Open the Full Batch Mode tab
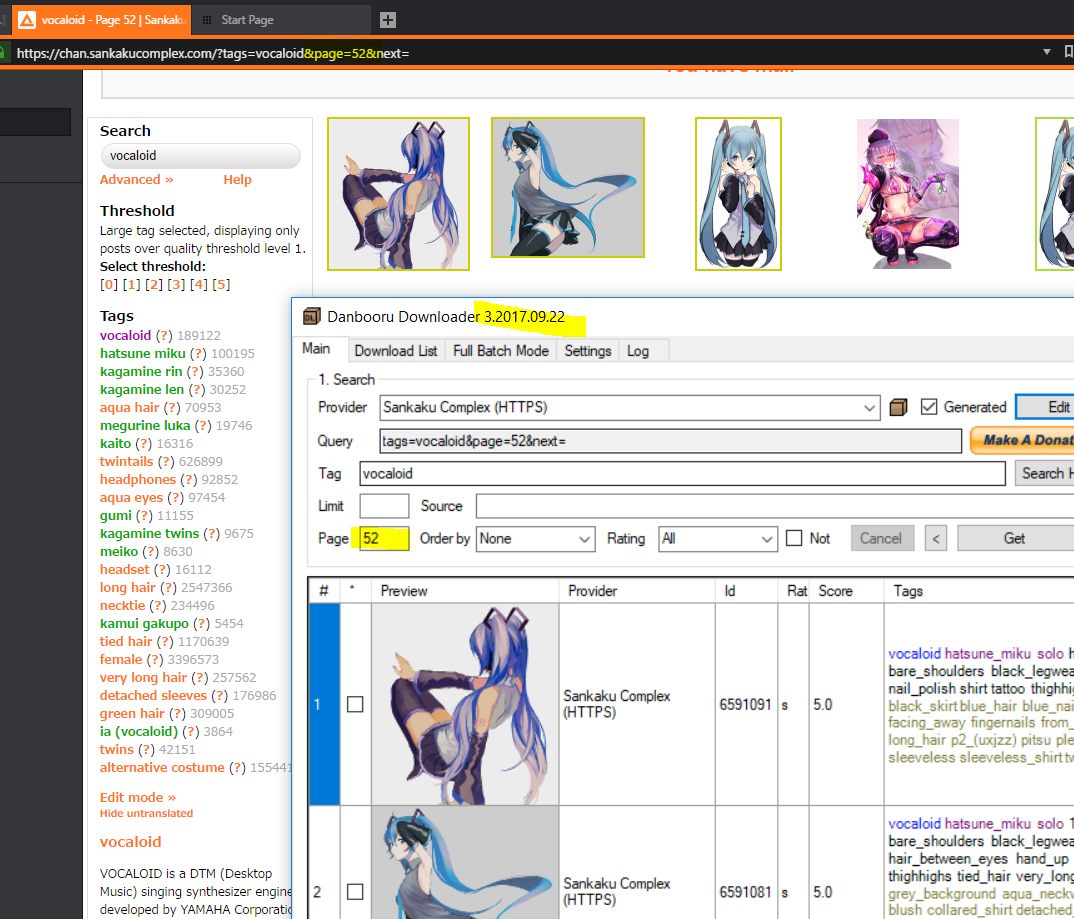1074x919 pixels. [501, 351]
